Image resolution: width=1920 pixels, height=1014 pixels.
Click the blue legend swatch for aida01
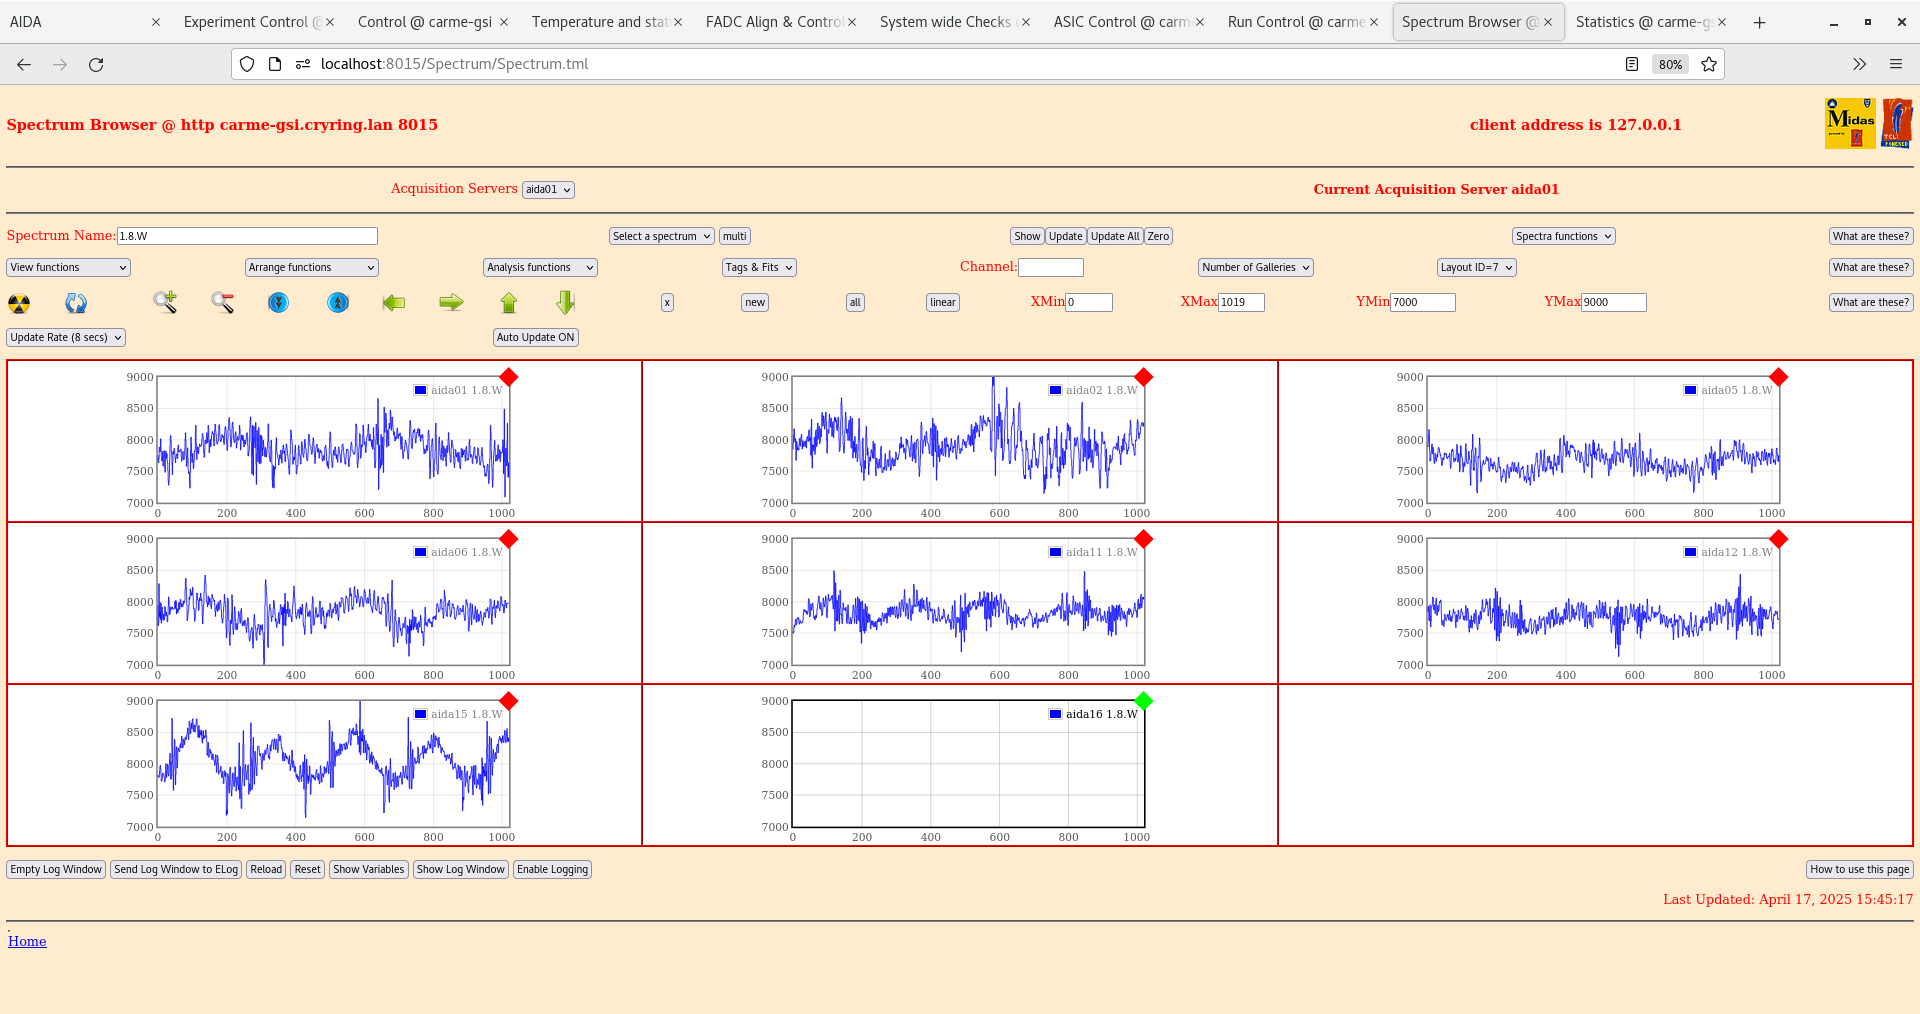coord(421,390)
